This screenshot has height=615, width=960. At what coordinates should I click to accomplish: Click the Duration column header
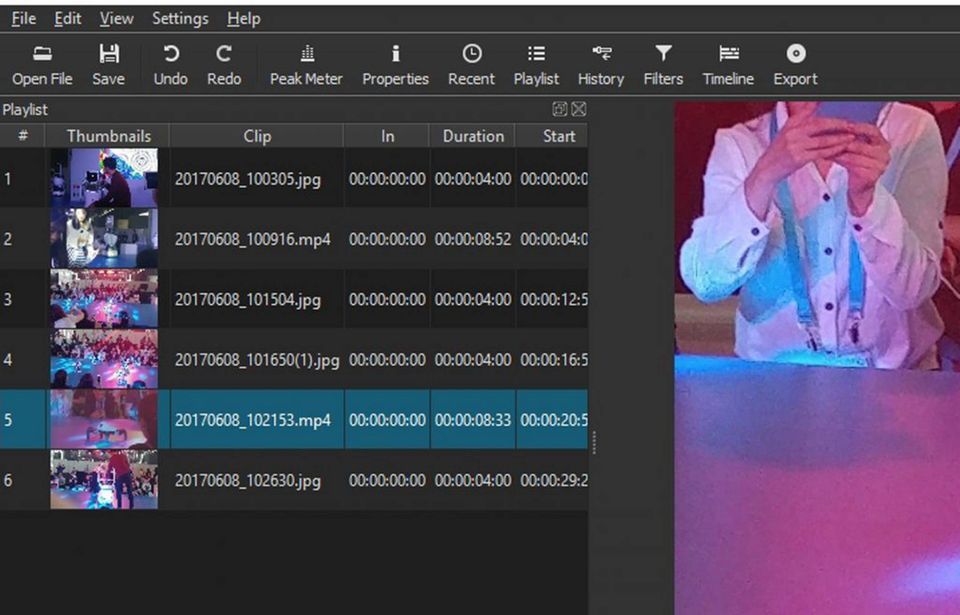click(x=472, y=136)
